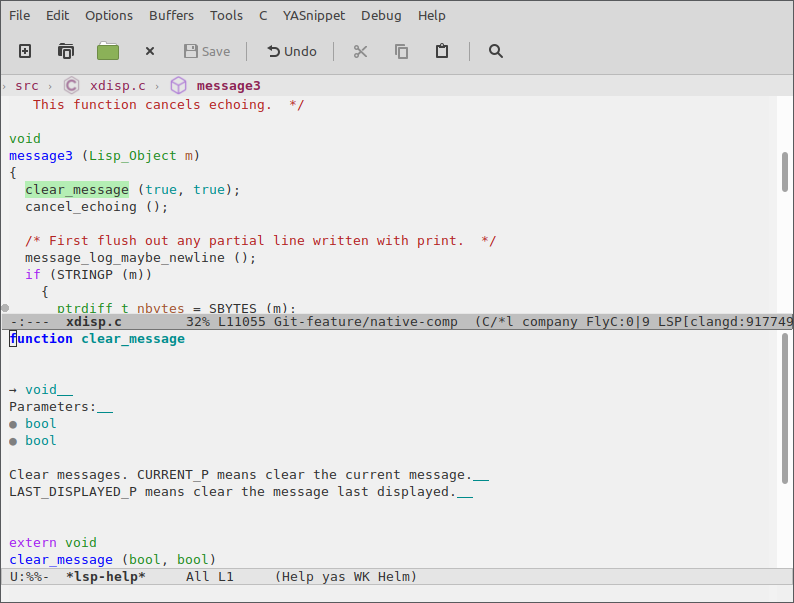Expand the src breadcrumb segment

pyautogui.click(x=27, y=86)
